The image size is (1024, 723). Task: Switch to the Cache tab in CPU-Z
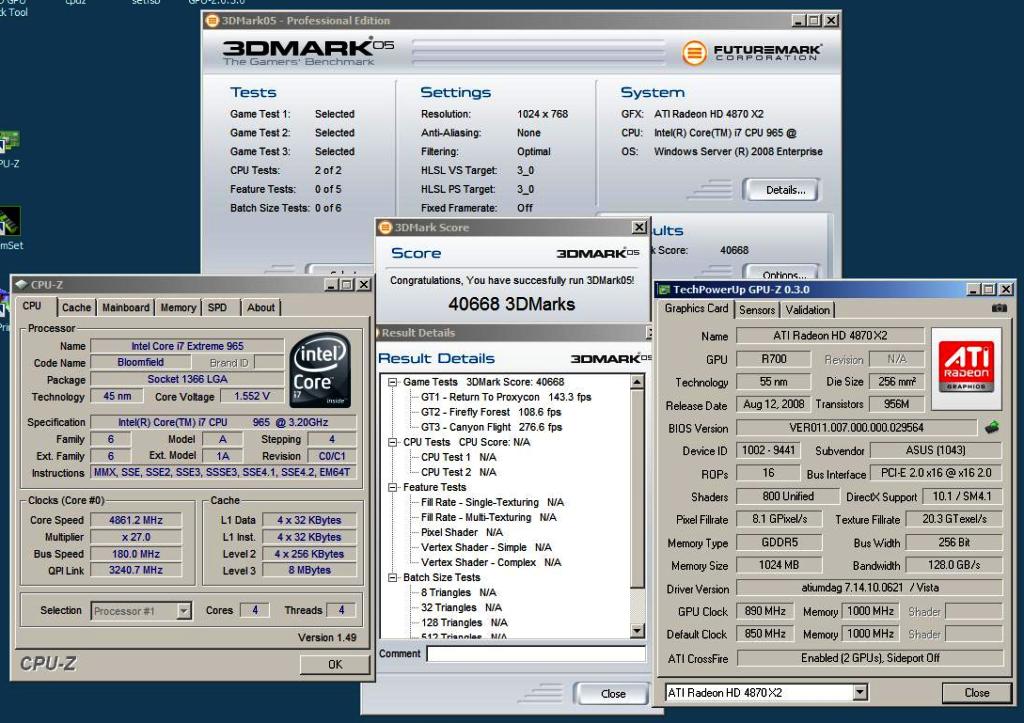pyautogui.click(x=76, y=307)
